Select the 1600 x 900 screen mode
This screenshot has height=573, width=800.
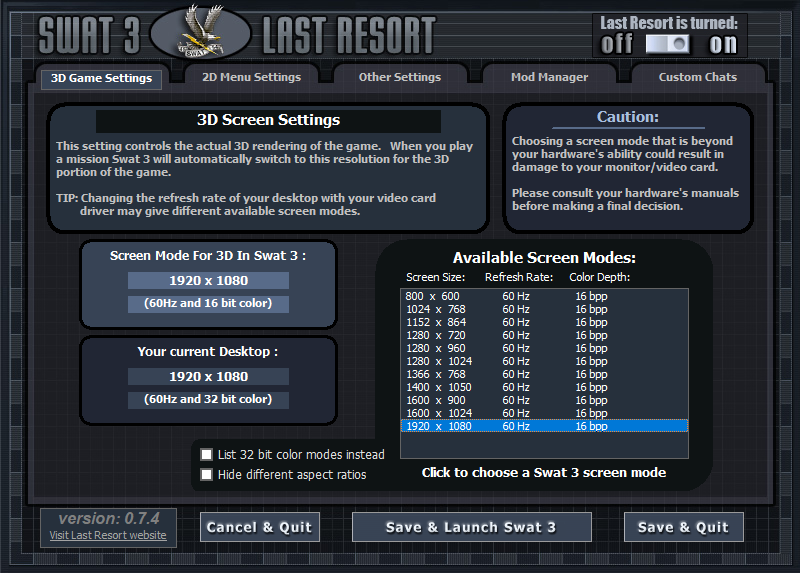click(544, 401)
